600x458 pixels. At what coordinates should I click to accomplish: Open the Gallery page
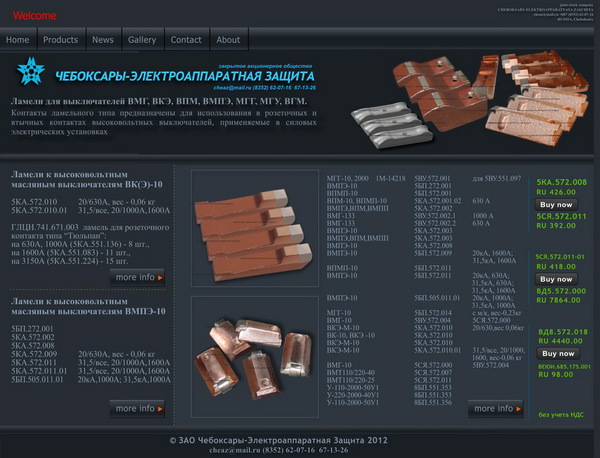(142, 40)
